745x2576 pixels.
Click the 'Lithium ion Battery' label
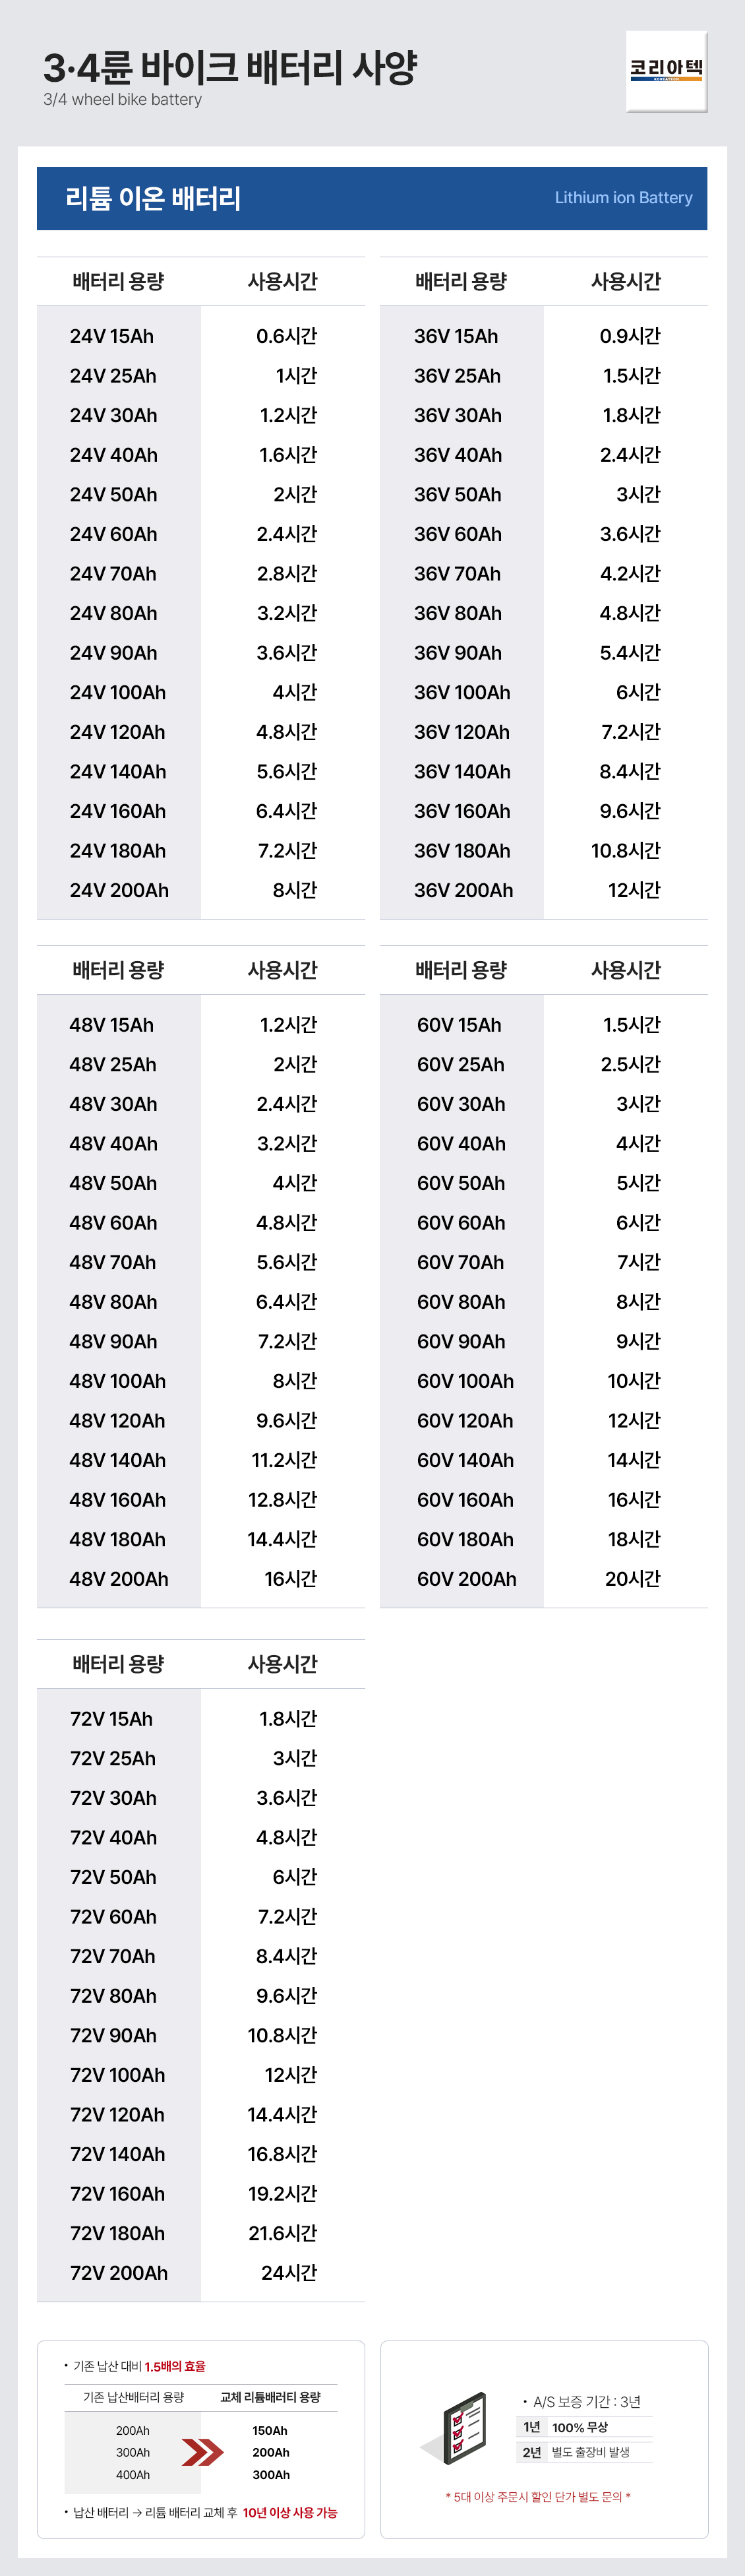(x=623, y=198)
